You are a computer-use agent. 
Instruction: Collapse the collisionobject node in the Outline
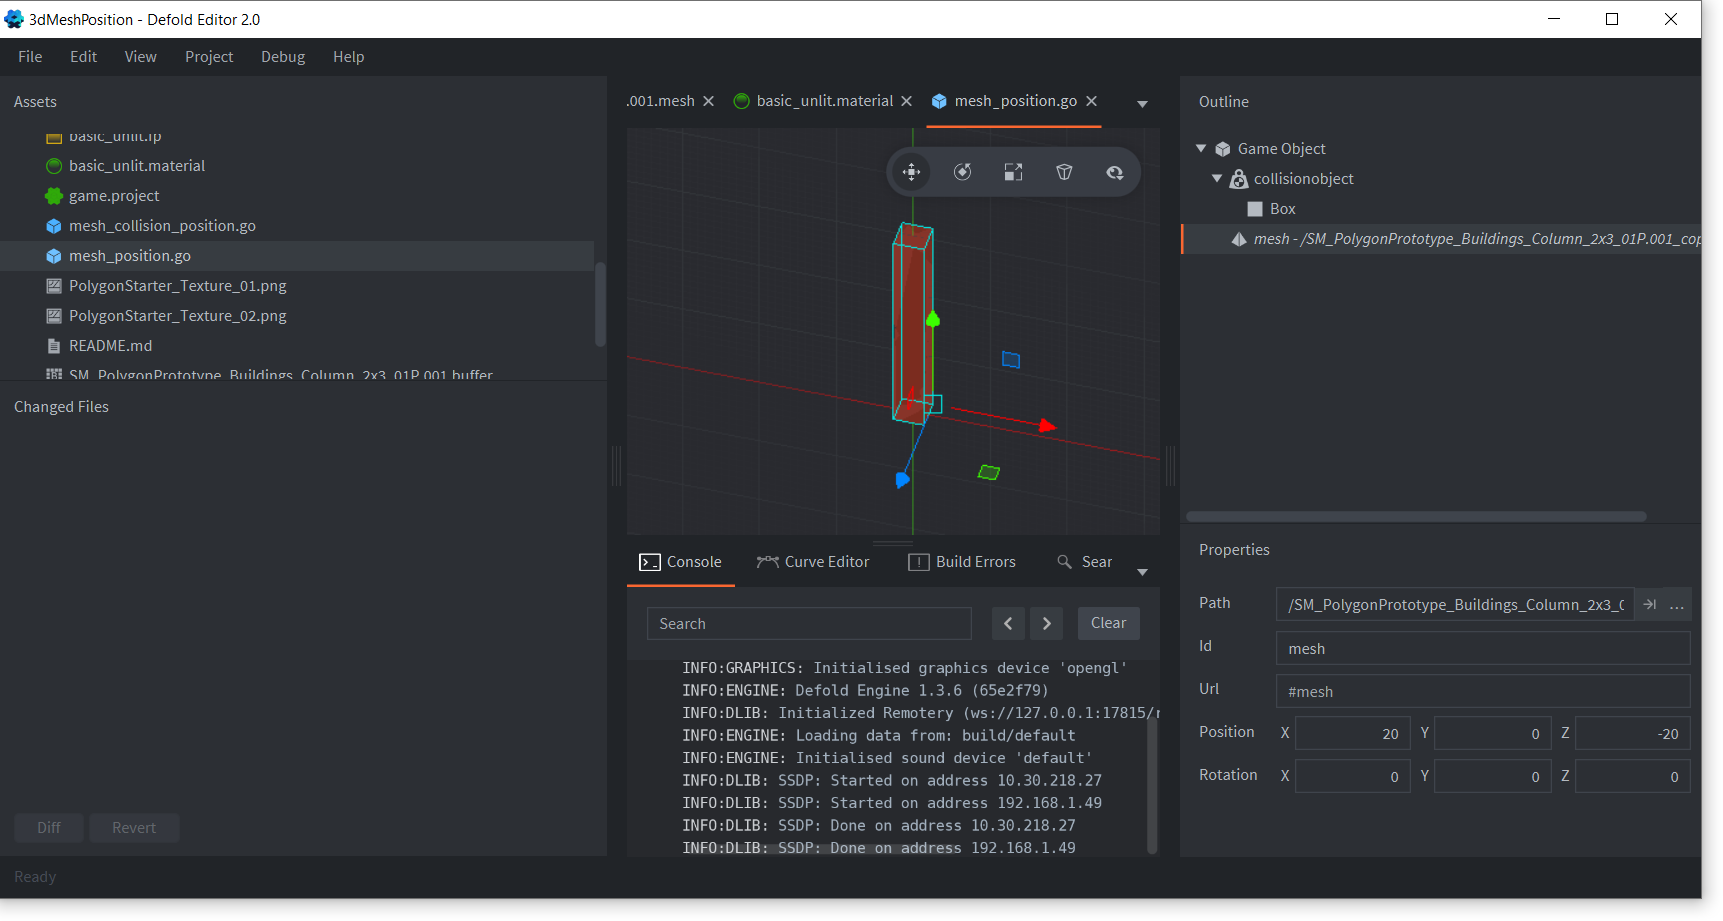click(1218, 178)
